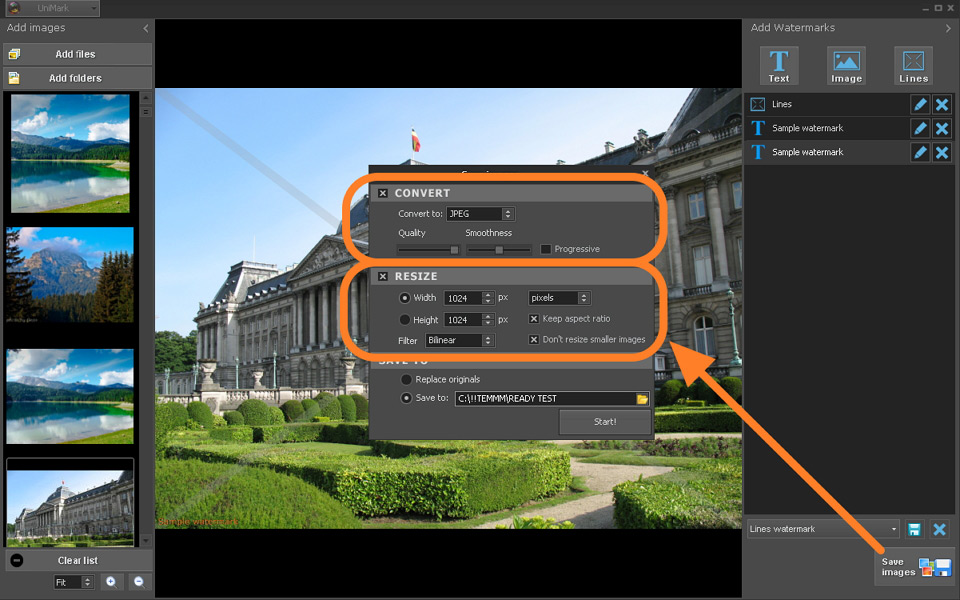Toggle Keep aspect ratio checkbox
The height and width of the screenshot is (600, 960).
click(534, 319)
